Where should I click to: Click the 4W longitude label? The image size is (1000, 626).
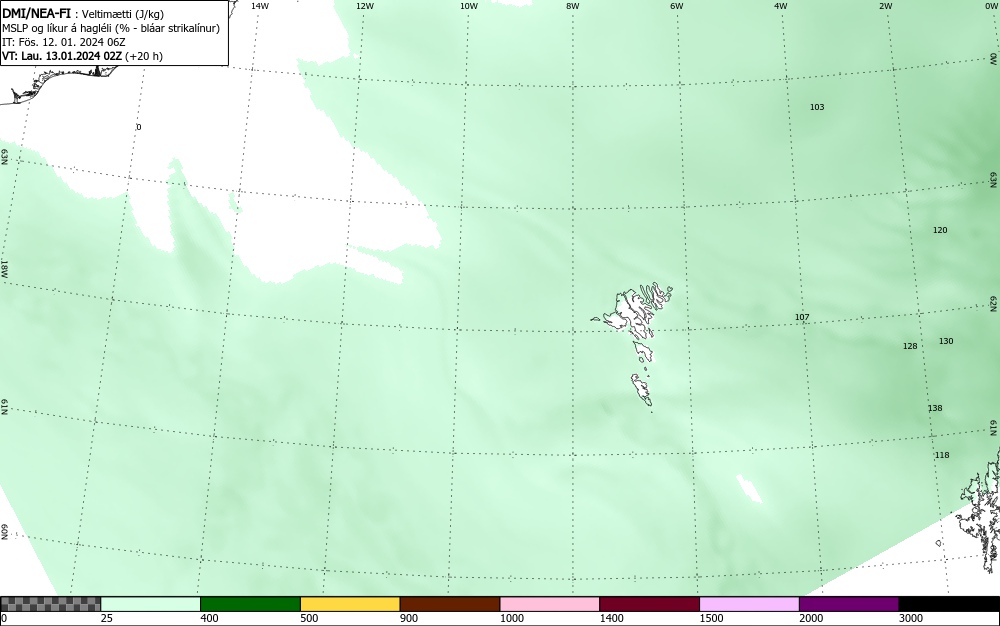[781, 6]
